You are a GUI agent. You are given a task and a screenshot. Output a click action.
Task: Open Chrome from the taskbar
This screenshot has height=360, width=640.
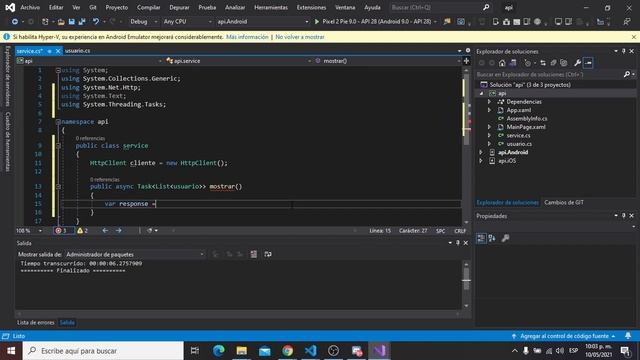pyautogui.click(x=287, y=351)
